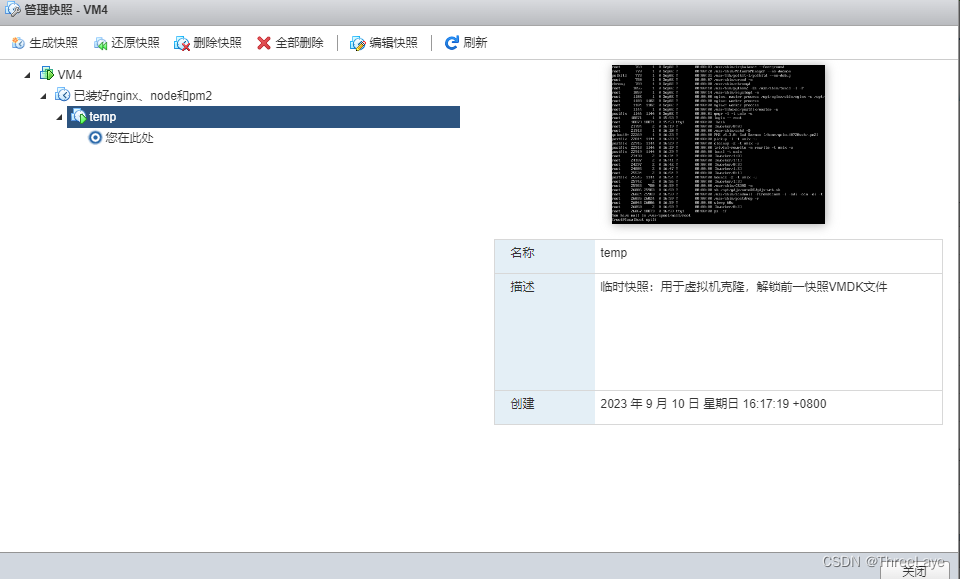The width and height of the screenshot is (960, 579).
Task: Click the 名称 field label
Action: (x=522, y=253)
